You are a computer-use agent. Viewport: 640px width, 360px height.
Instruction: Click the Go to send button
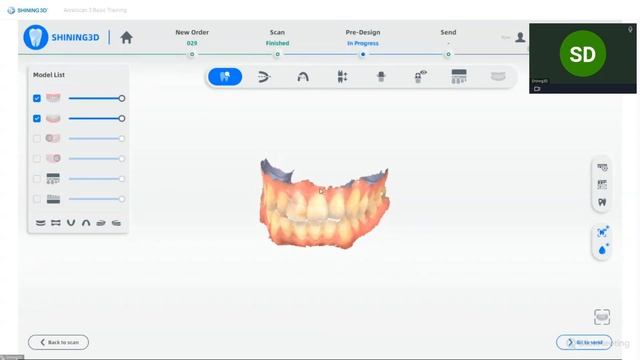584,342
